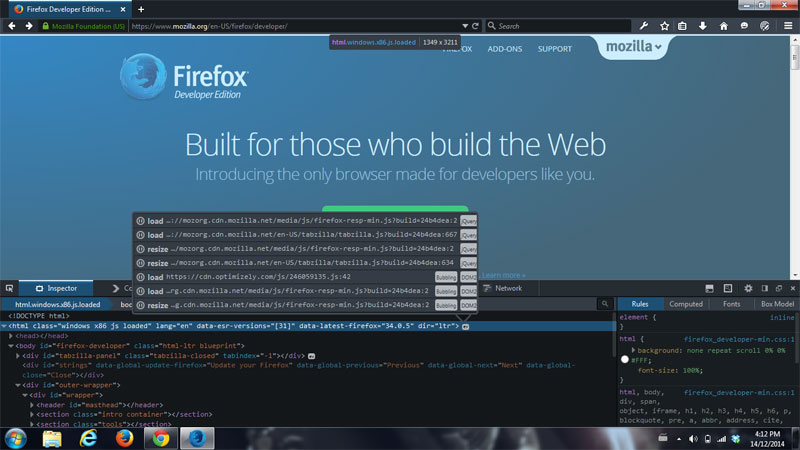Switch to the Network tab

click(x=503, y=288)
